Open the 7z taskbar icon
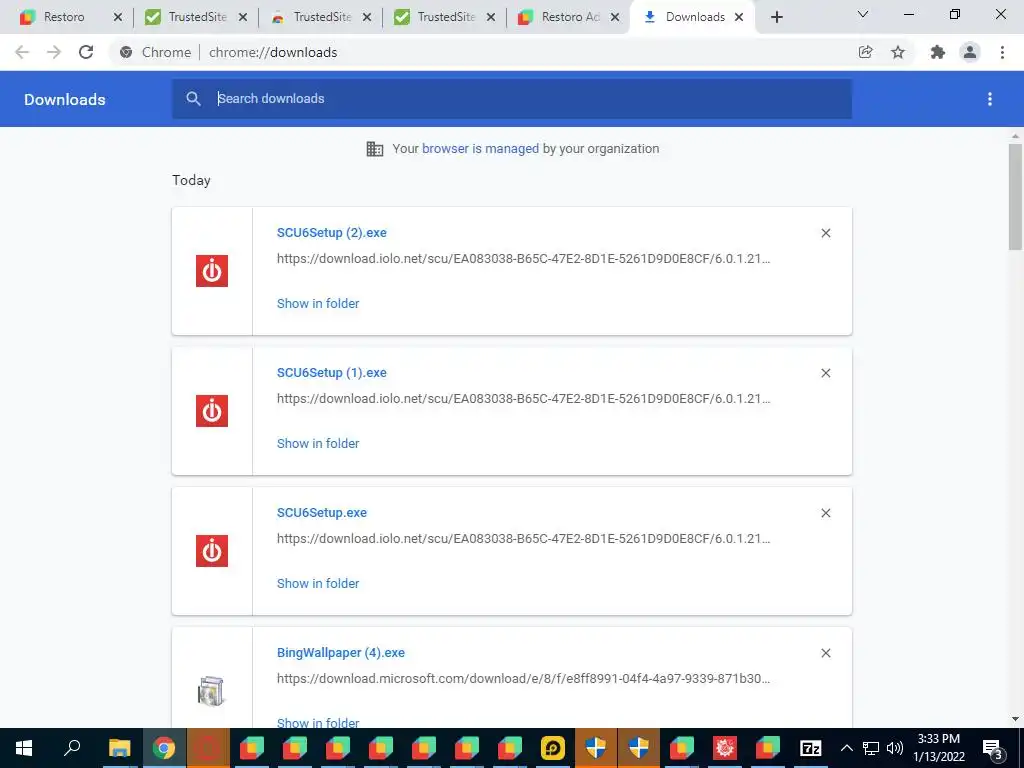1024x768 pixels. coord(810,748)
